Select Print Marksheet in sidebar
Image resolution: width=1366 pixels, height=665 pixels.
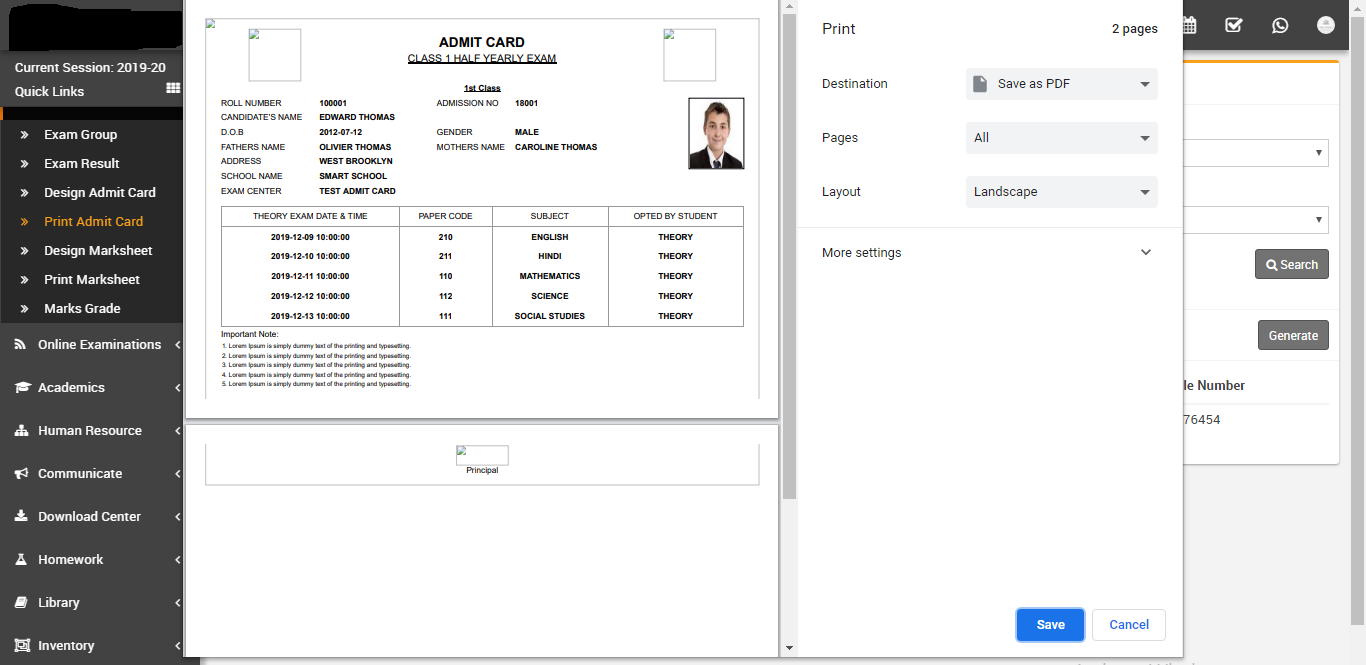[x=92, y=280]
